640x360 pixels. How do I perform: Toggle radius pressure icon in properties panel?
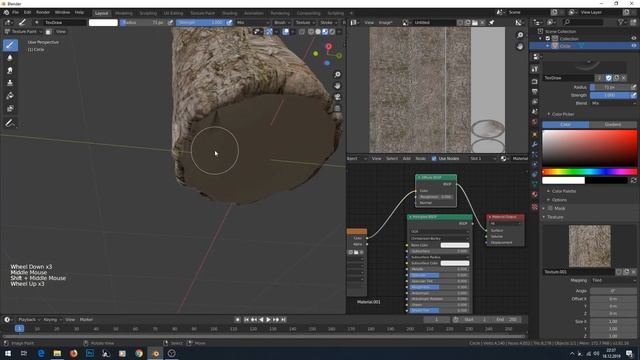click(x=633, y=87)
